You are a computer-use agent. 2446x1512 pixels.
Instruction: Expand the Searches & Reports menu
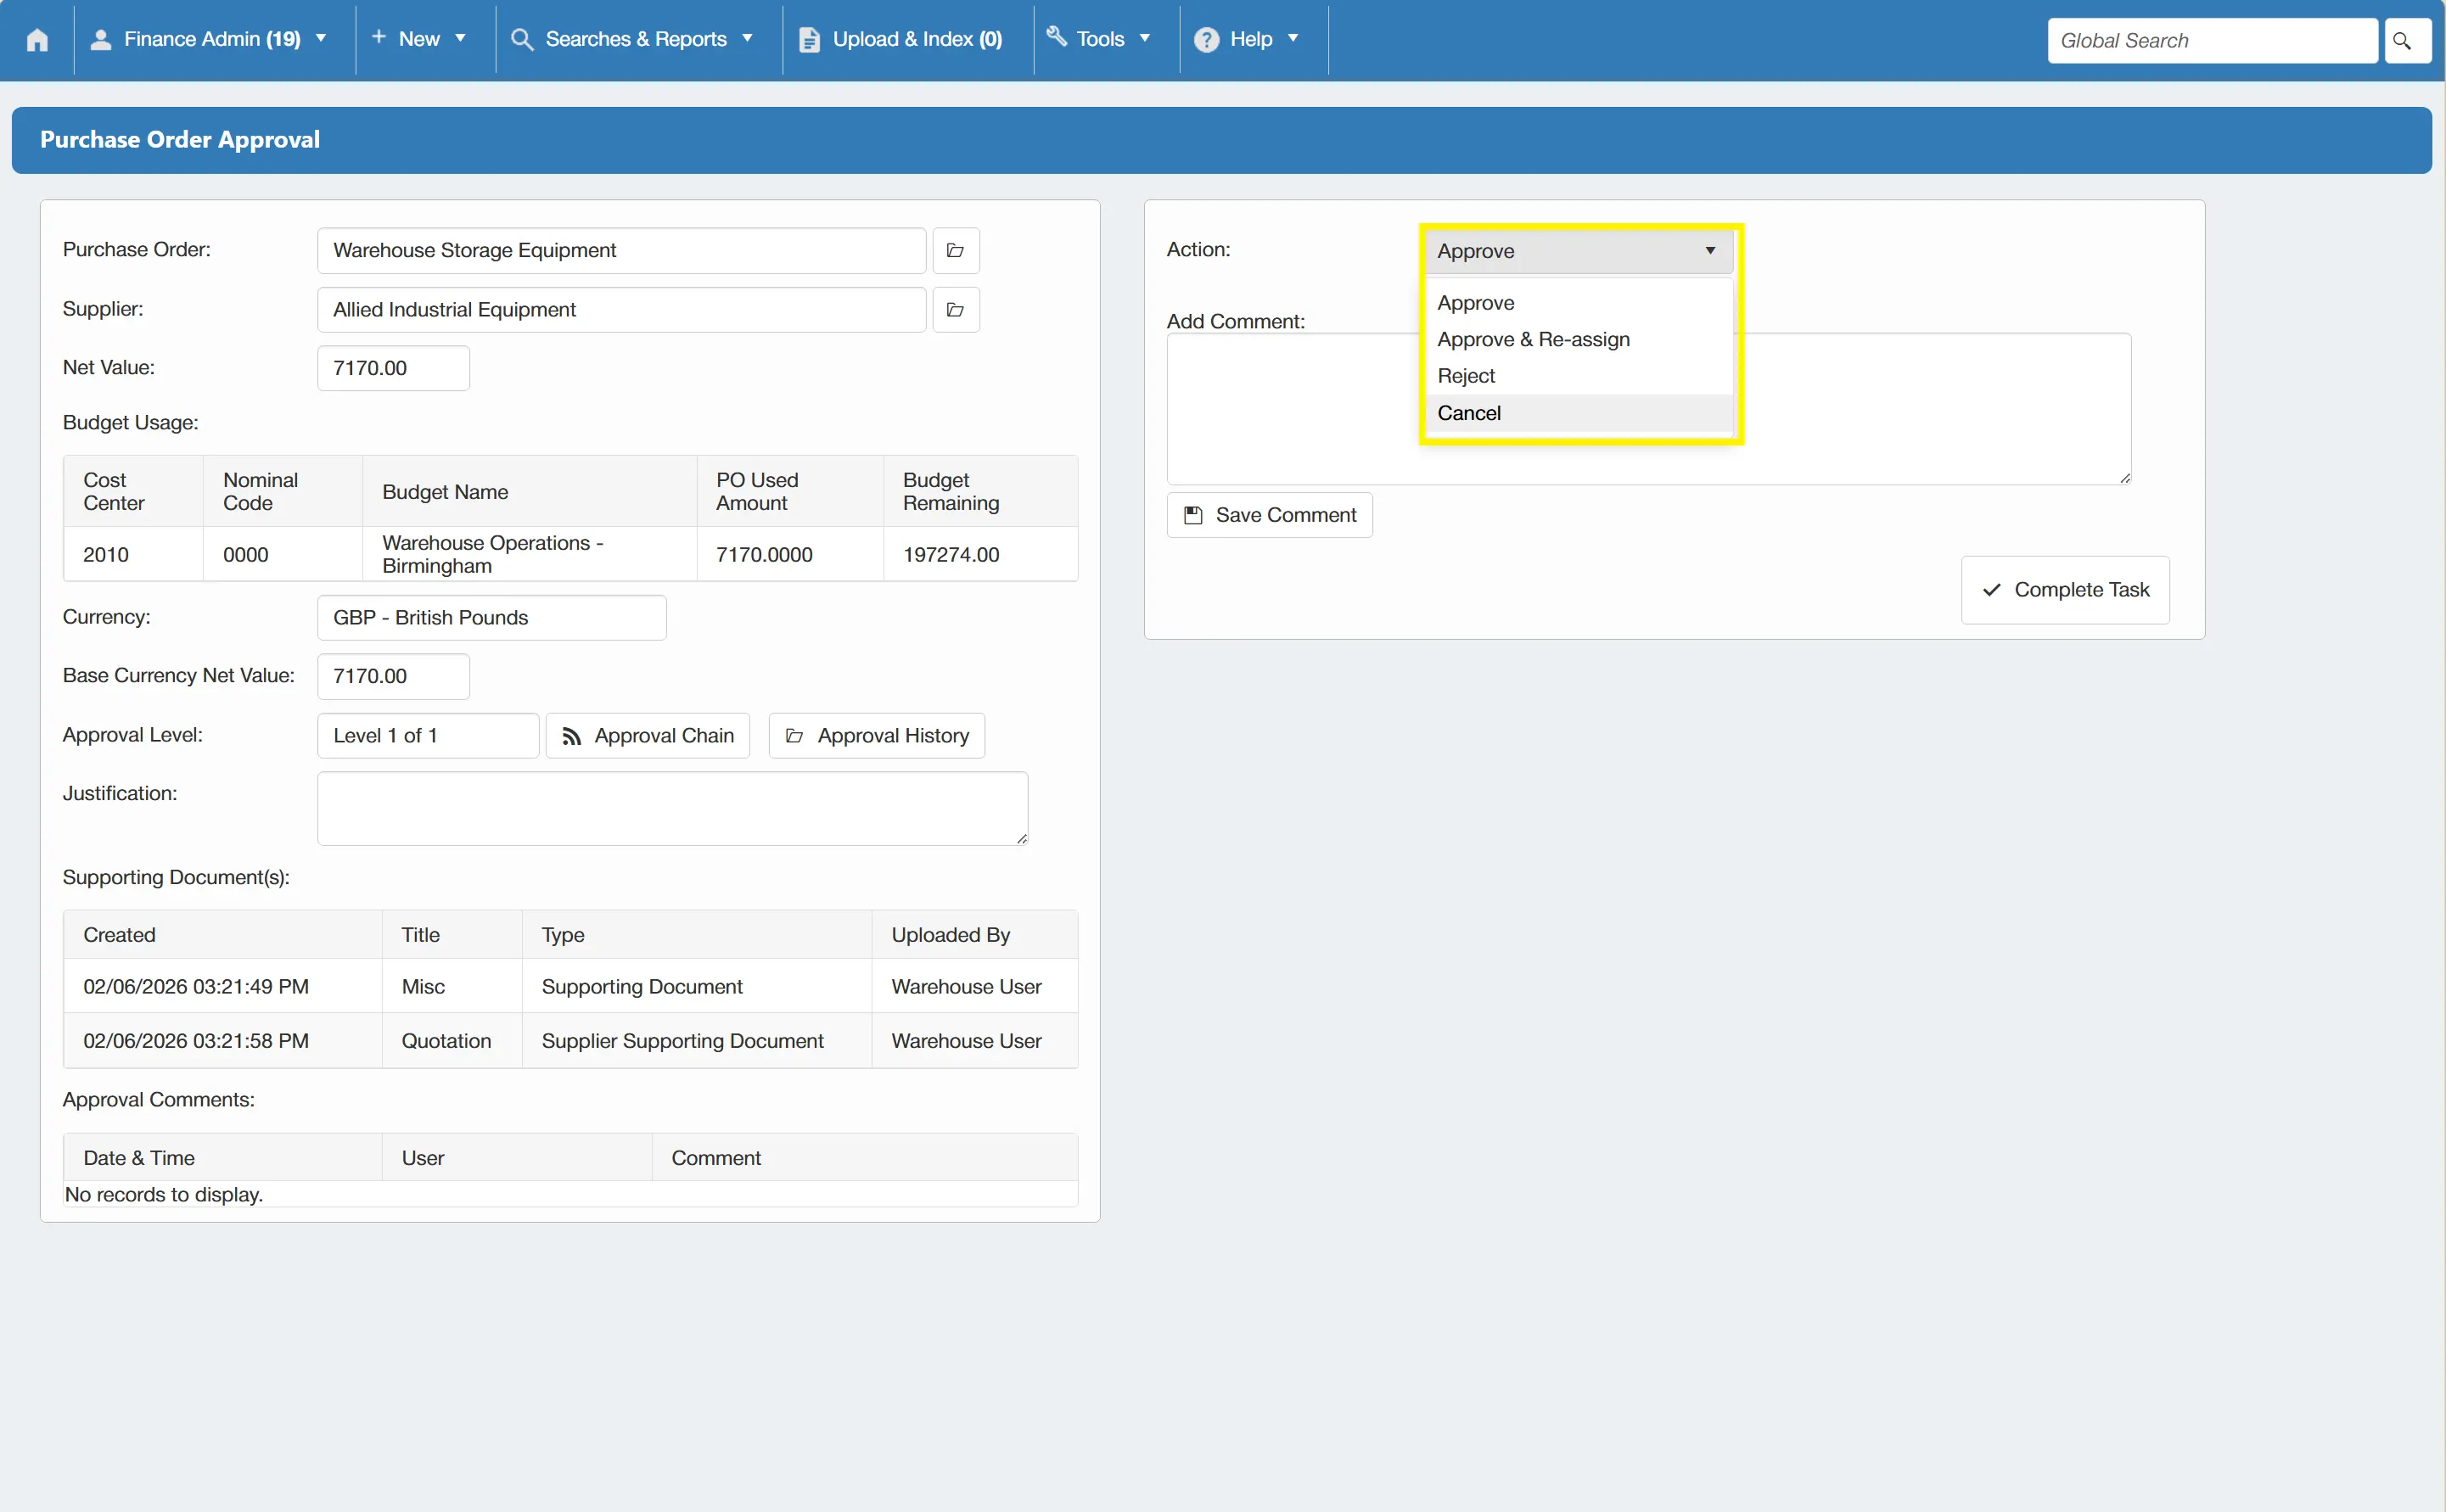tap(632, 39)
